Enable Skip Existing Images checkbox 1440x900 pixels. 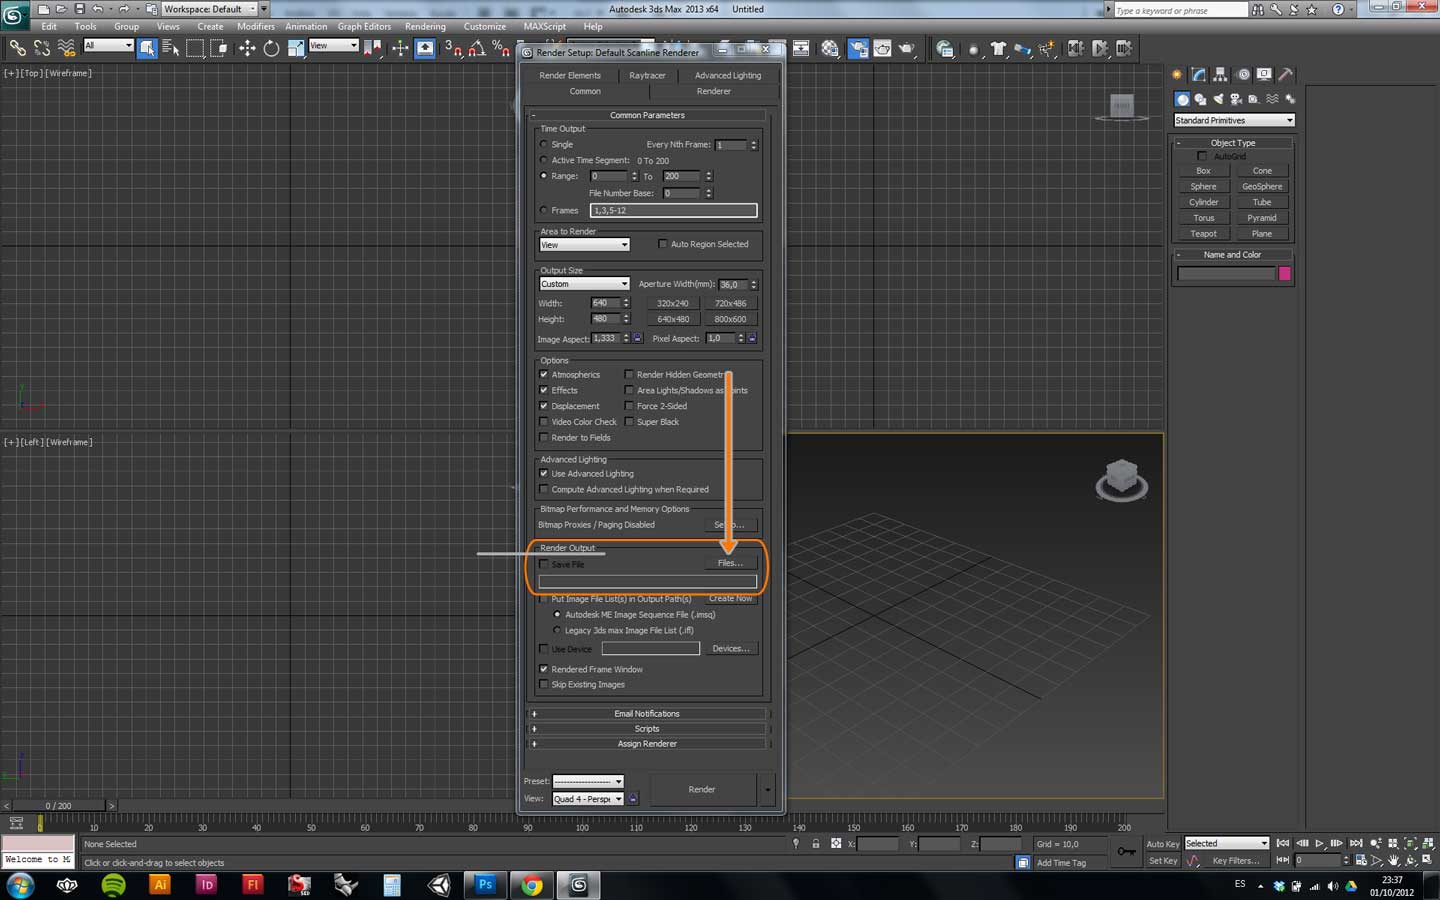(x=544, y=685)
